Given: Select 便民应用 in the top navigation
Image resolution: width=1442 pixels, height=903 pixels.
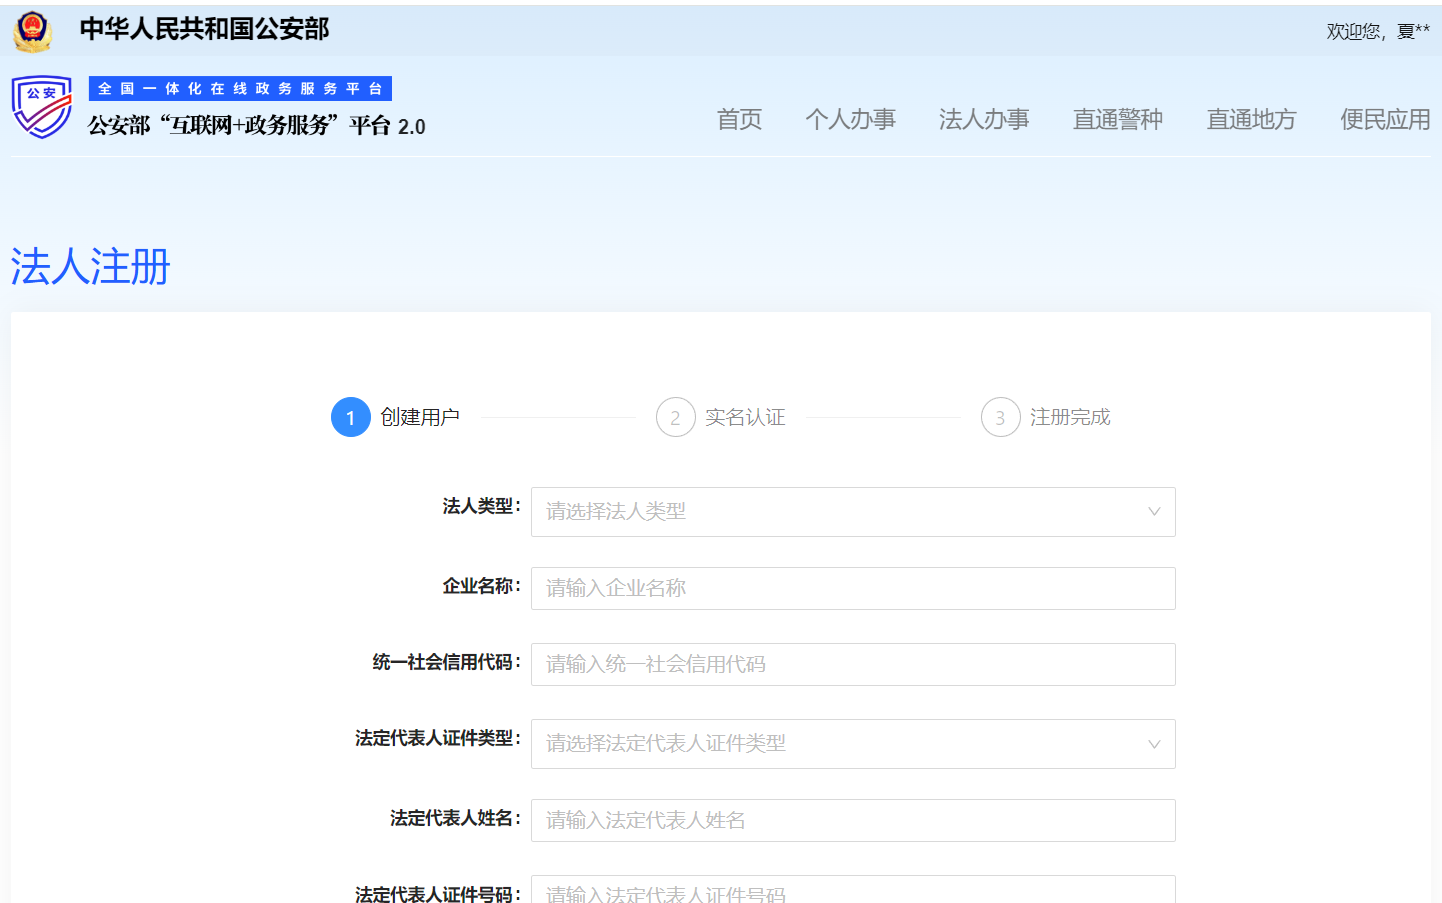Looking at the screenshot, I should 1384,119.
